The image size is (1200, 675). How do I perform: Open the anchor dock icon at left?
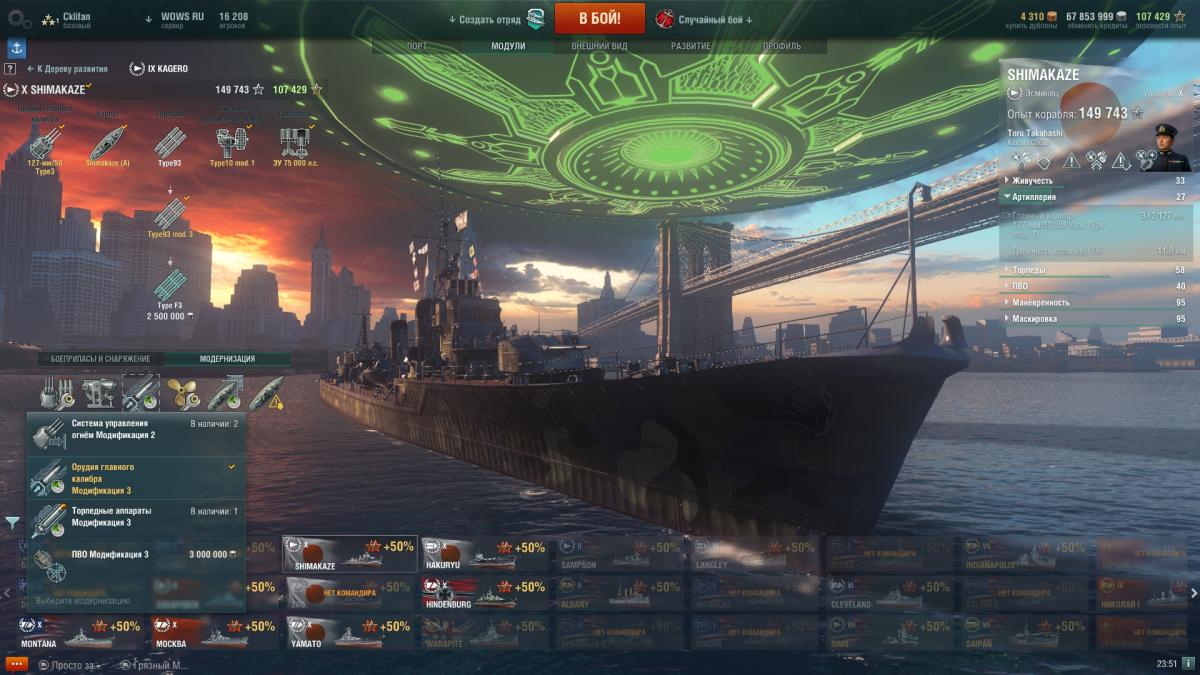16,48
